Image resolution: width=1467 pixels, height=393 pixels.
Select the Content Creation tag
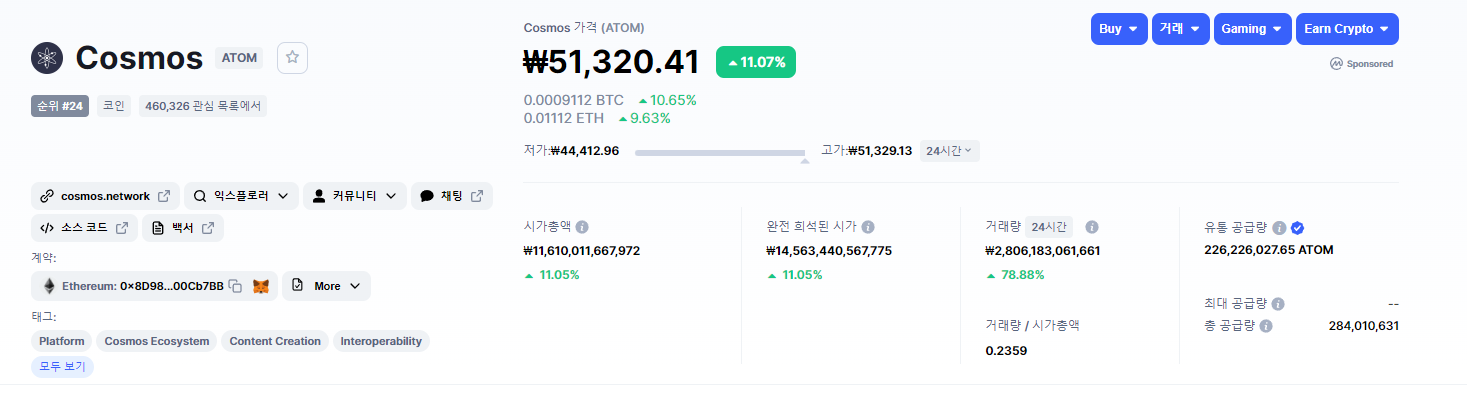click(275, 341)
